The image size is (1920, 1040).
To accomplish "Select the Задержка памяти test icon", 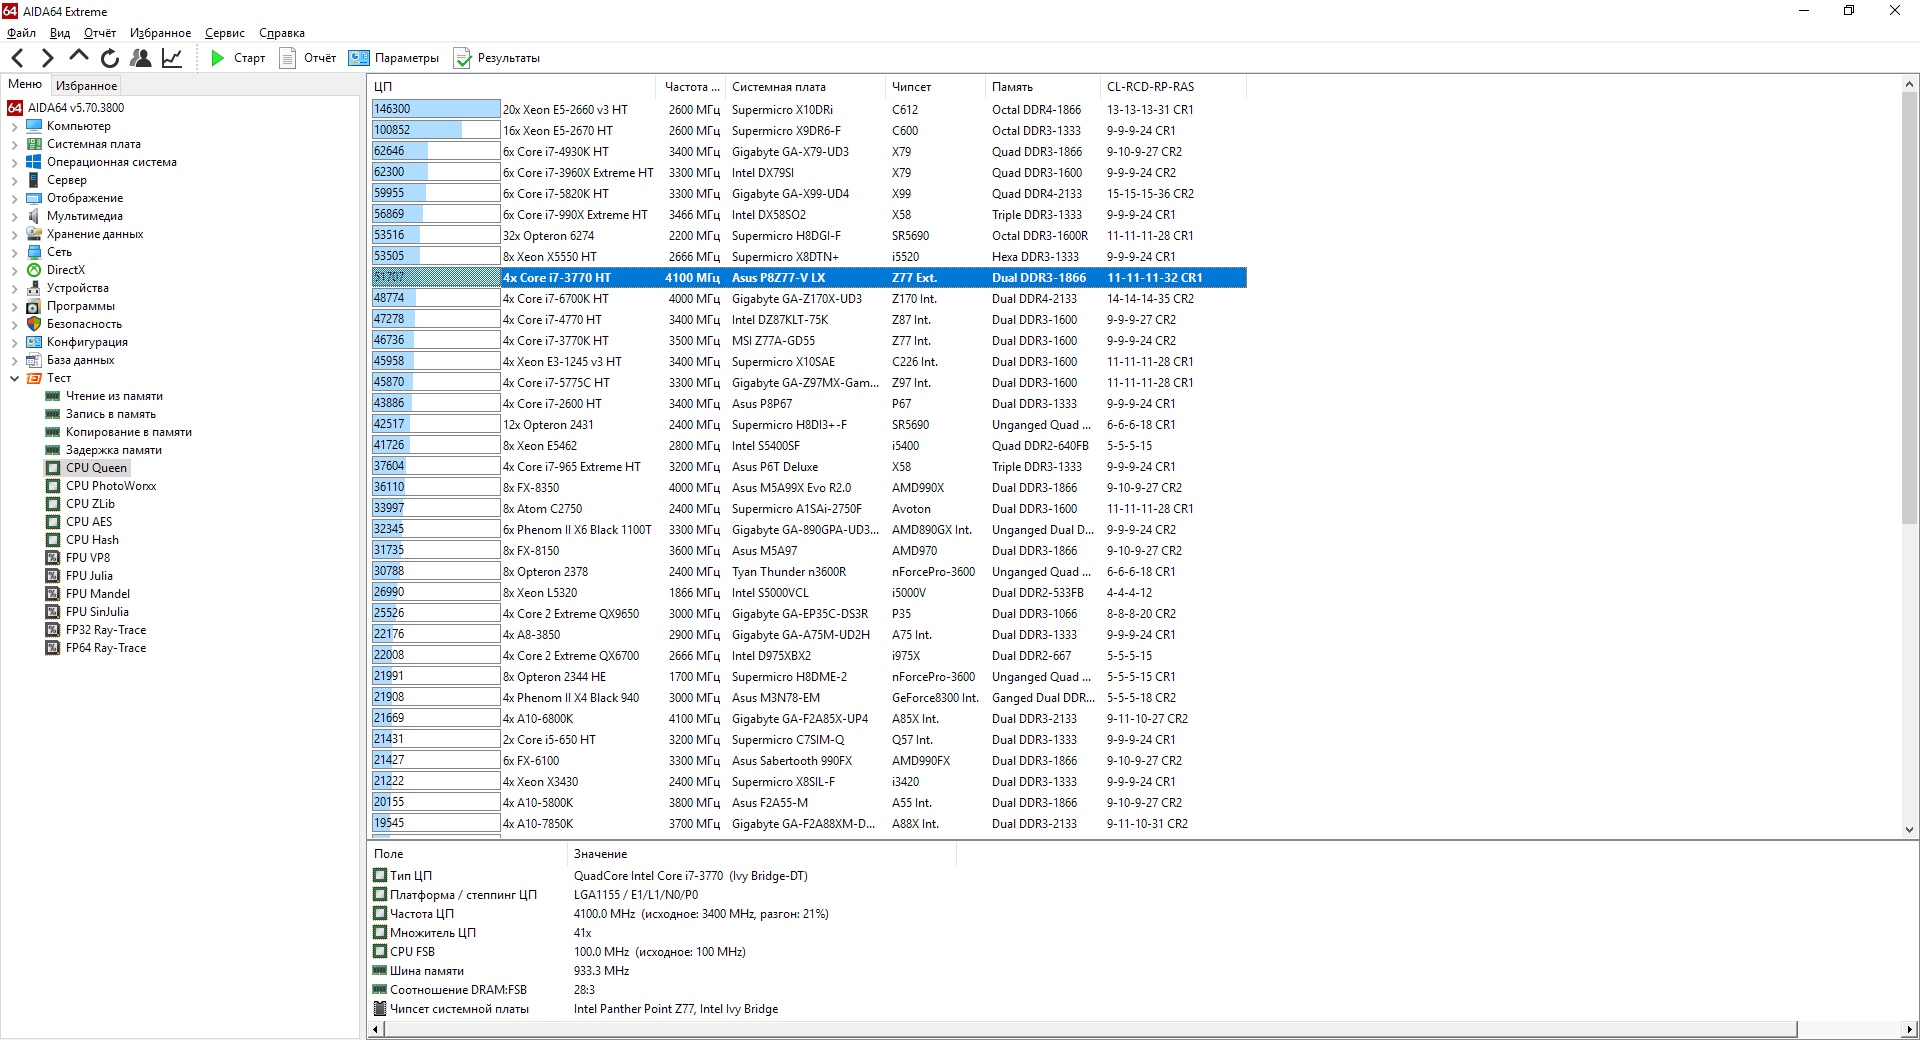I will click(53, 450).
